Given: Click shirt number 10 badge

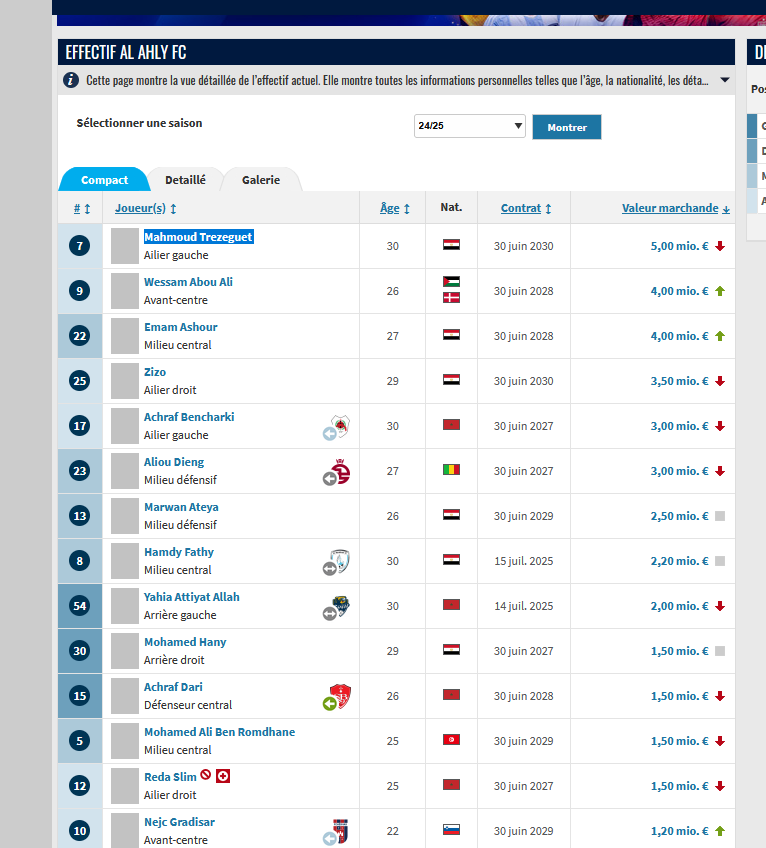Looking at the screenshot, I should pyautogui.click(x=80, y=831).
